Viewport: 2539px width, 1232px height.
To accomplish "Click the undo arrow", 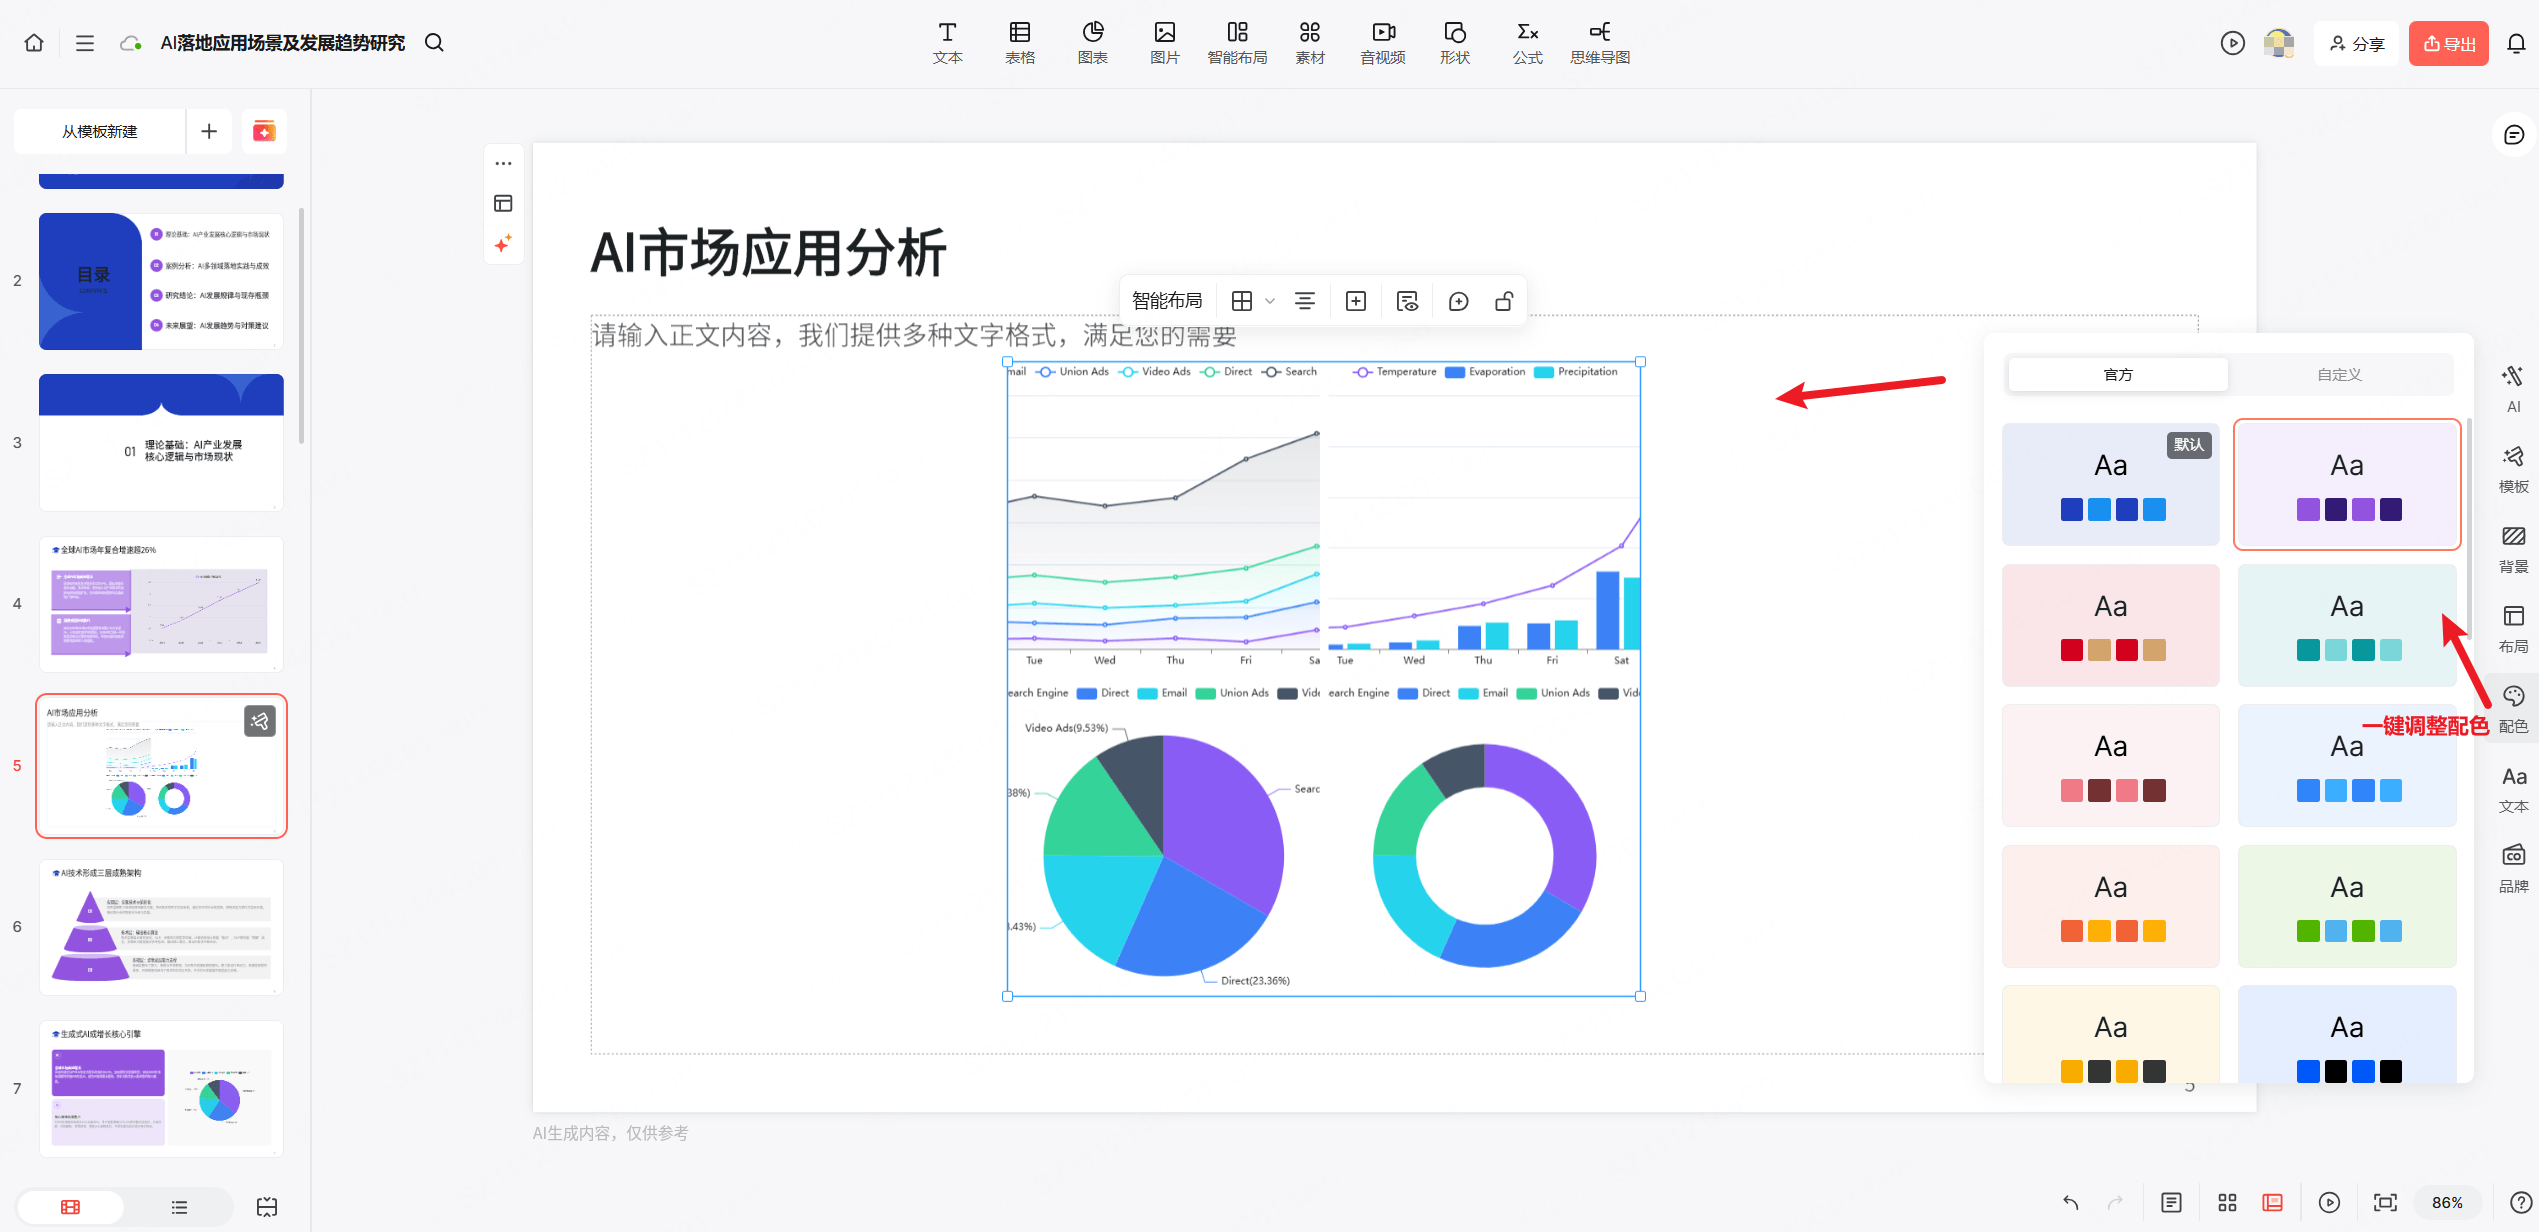I will [x=2071, y=1203].
